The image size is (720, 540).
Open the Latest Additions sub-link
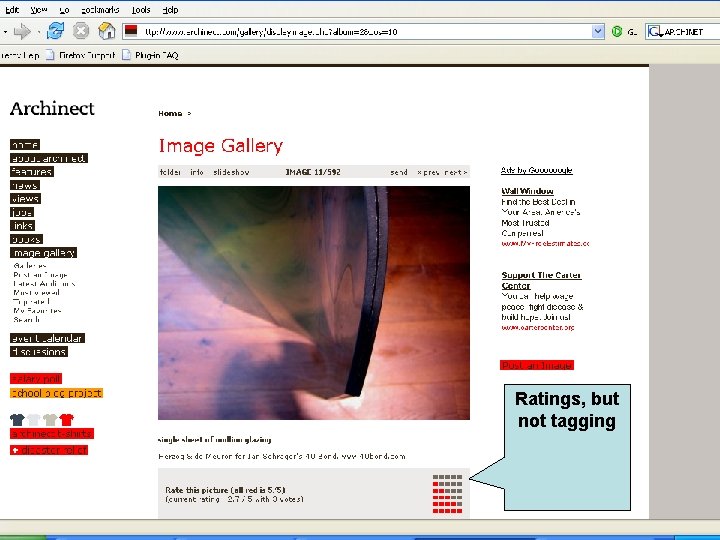click(44, 284)
